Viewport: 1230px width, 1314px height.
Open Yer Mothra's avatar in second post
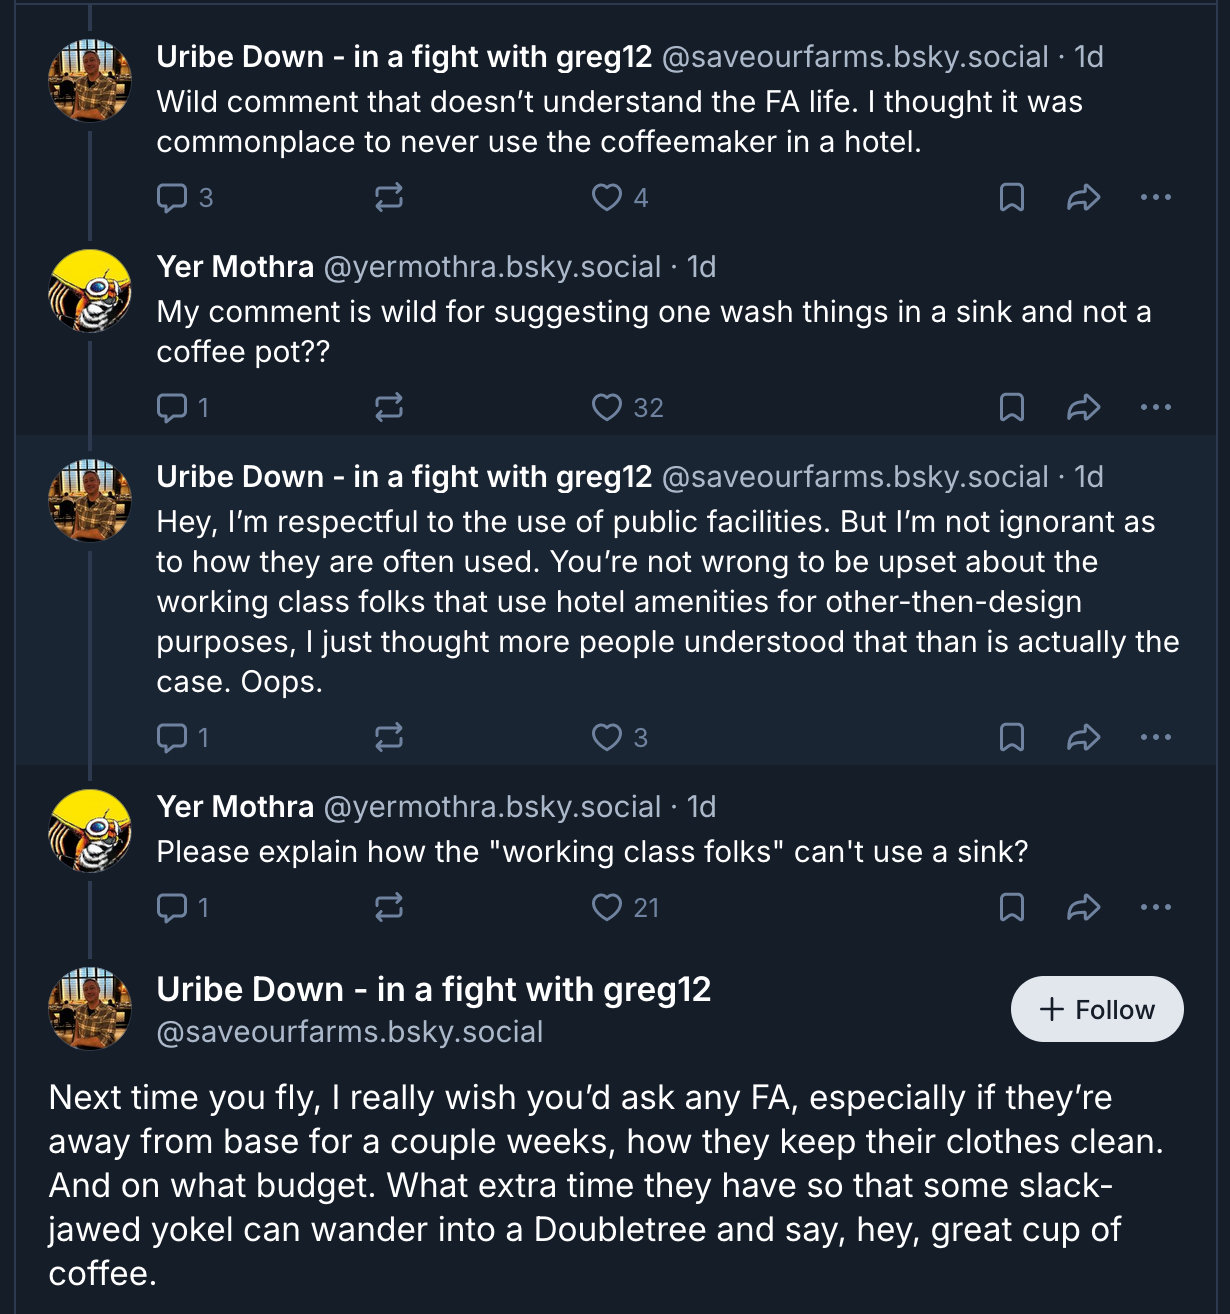pos(90,290)
